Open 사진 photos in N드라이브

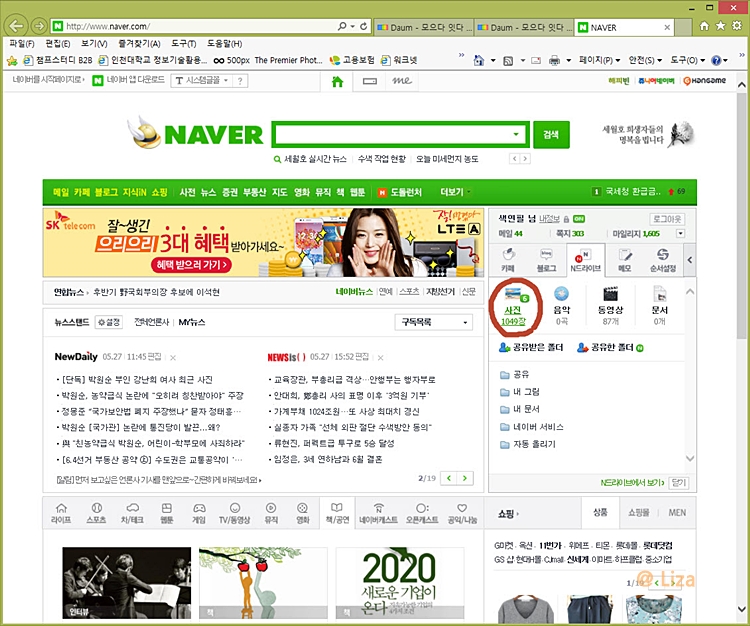point(513,306)
